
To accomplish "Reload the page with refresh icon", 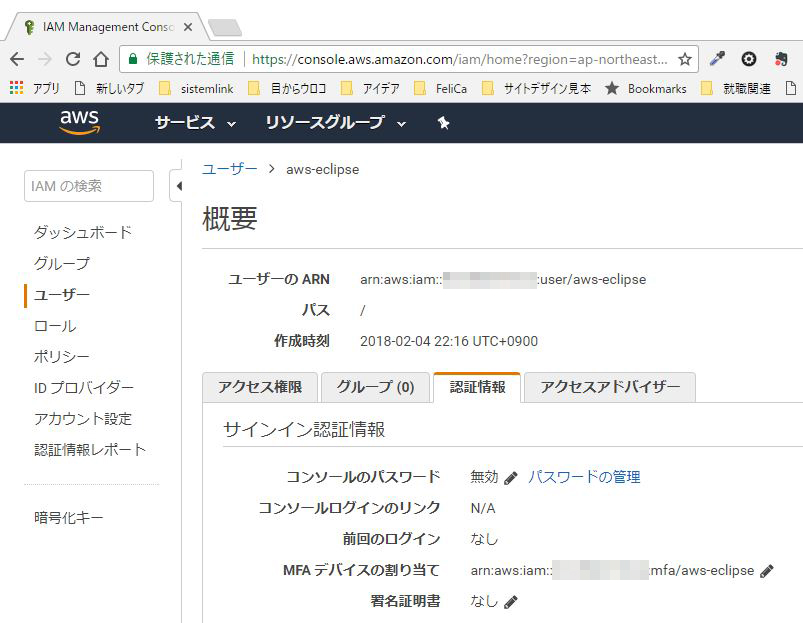I will (73, 59).
